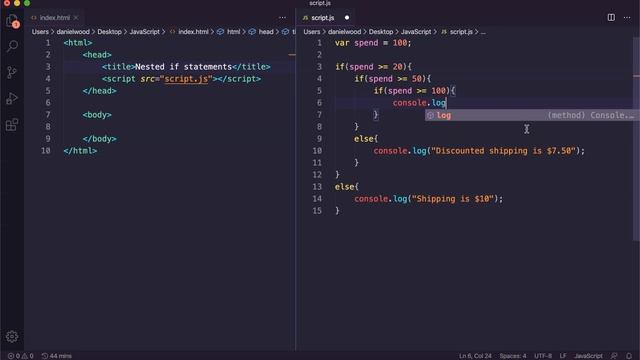
Task: Click the 'if(spend >= 50){' line
Action: (x=393, y=79)
